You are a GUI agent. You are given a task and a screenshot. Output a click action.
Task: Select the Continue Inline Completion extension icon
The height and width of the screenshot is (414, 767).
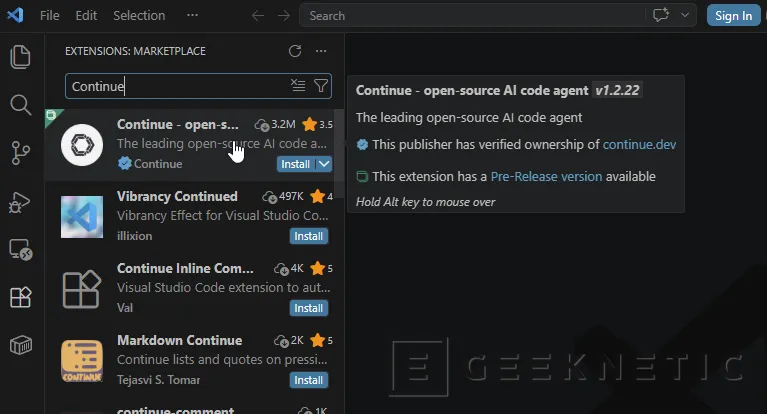point(82,289)
